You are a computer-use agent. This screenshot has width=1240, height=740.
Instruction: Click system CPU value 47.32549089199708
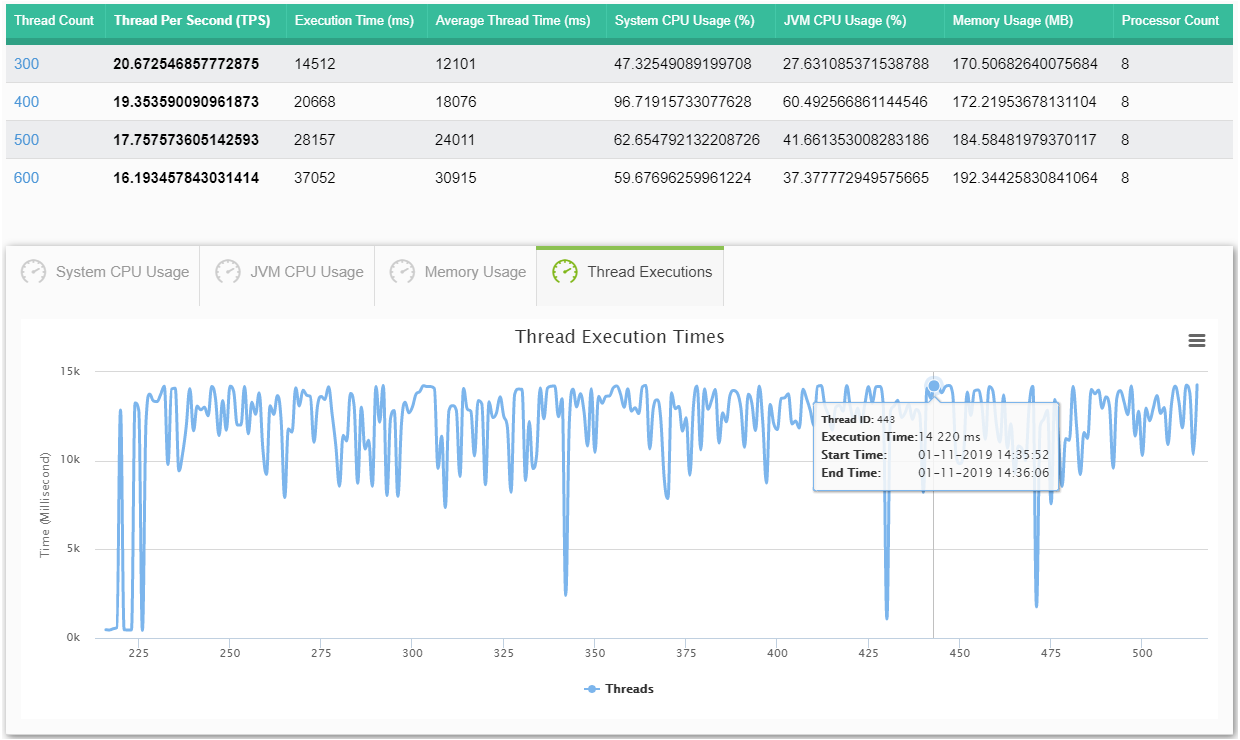[683, 64]
